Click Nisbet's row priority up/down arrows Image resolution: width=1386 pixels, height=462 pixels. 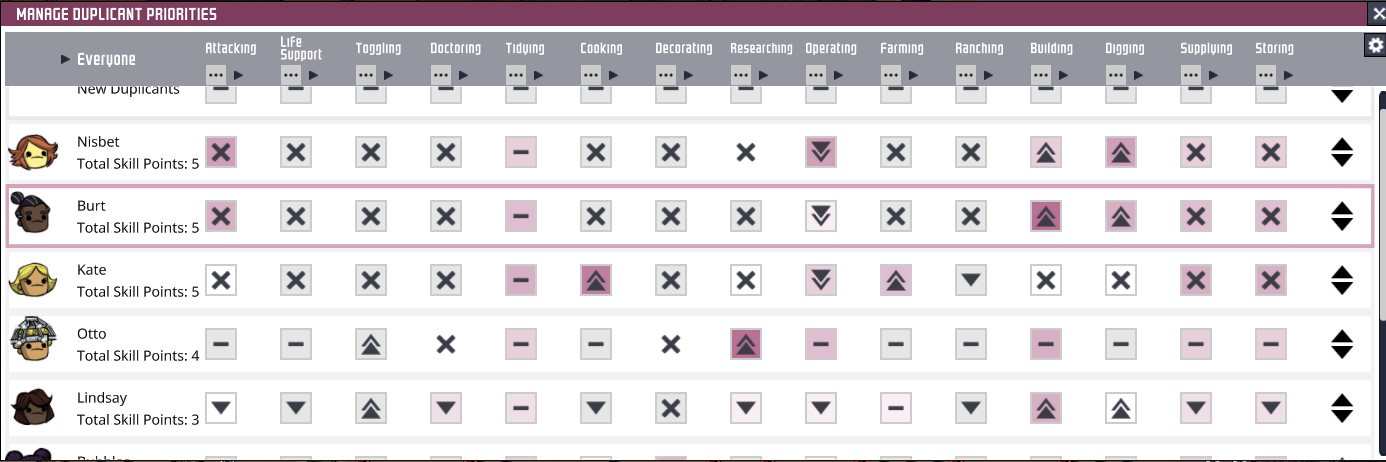[x=1342, y=152]
